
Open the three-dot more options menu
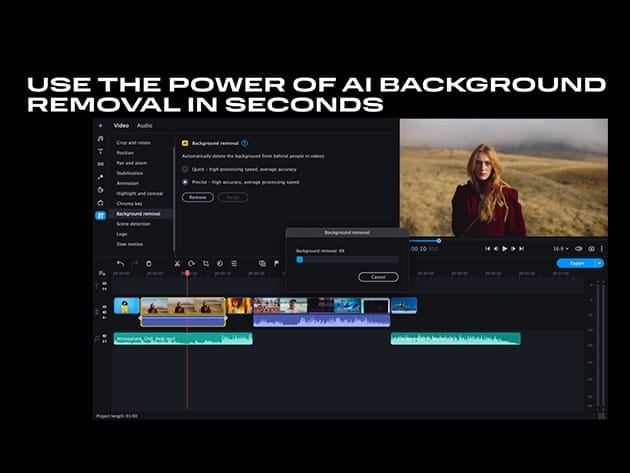602,248
